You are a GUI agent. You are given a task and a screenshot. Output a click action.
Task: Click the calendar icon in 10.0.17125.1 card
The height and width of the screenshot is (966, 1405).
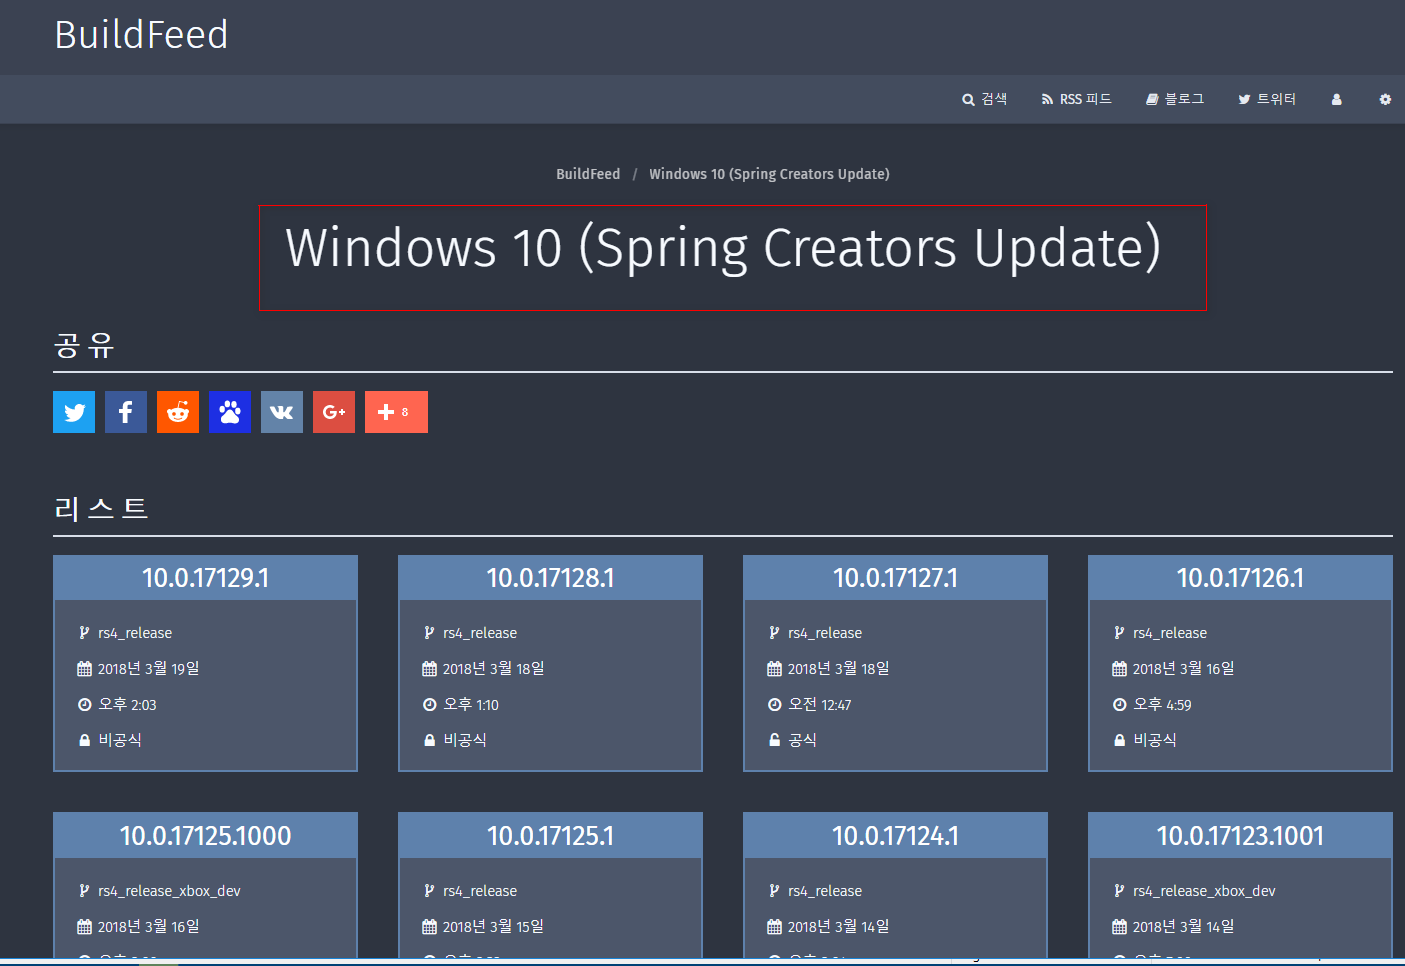(429, 927)
